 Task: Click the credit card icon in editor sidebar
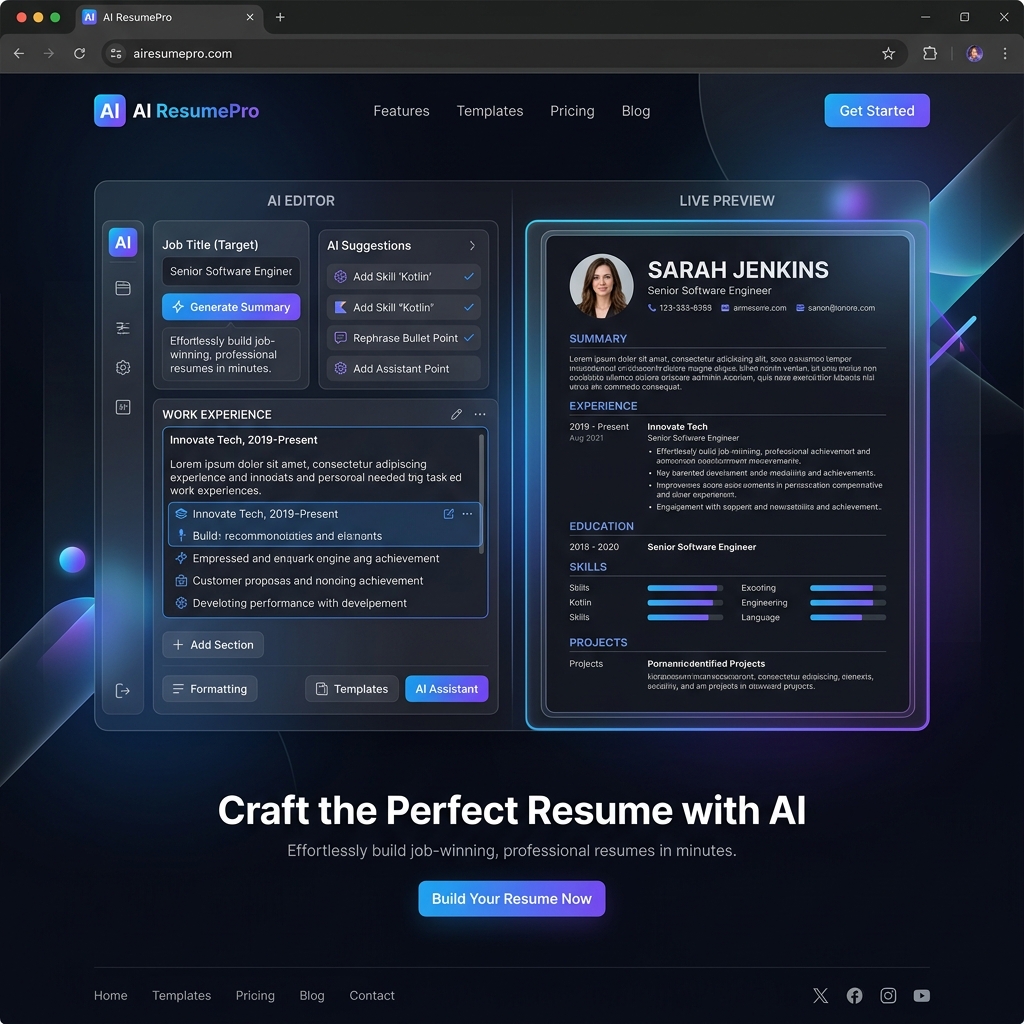(x=123, y=288)
